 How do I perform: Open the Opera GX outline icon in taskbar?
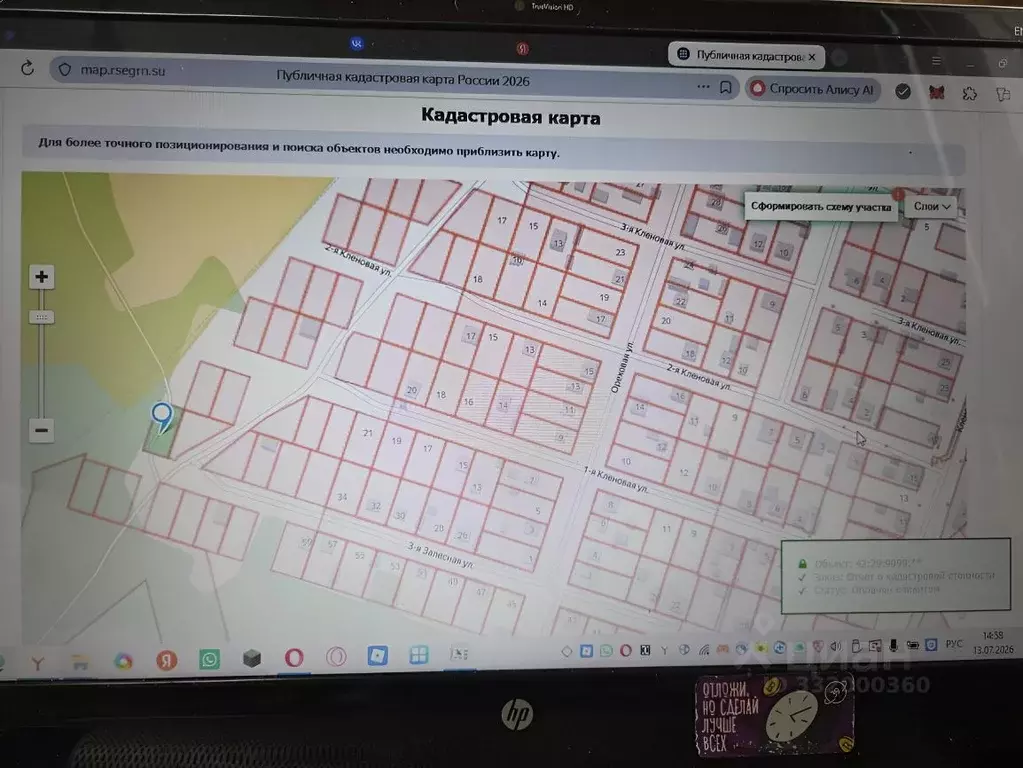(336, 656)
